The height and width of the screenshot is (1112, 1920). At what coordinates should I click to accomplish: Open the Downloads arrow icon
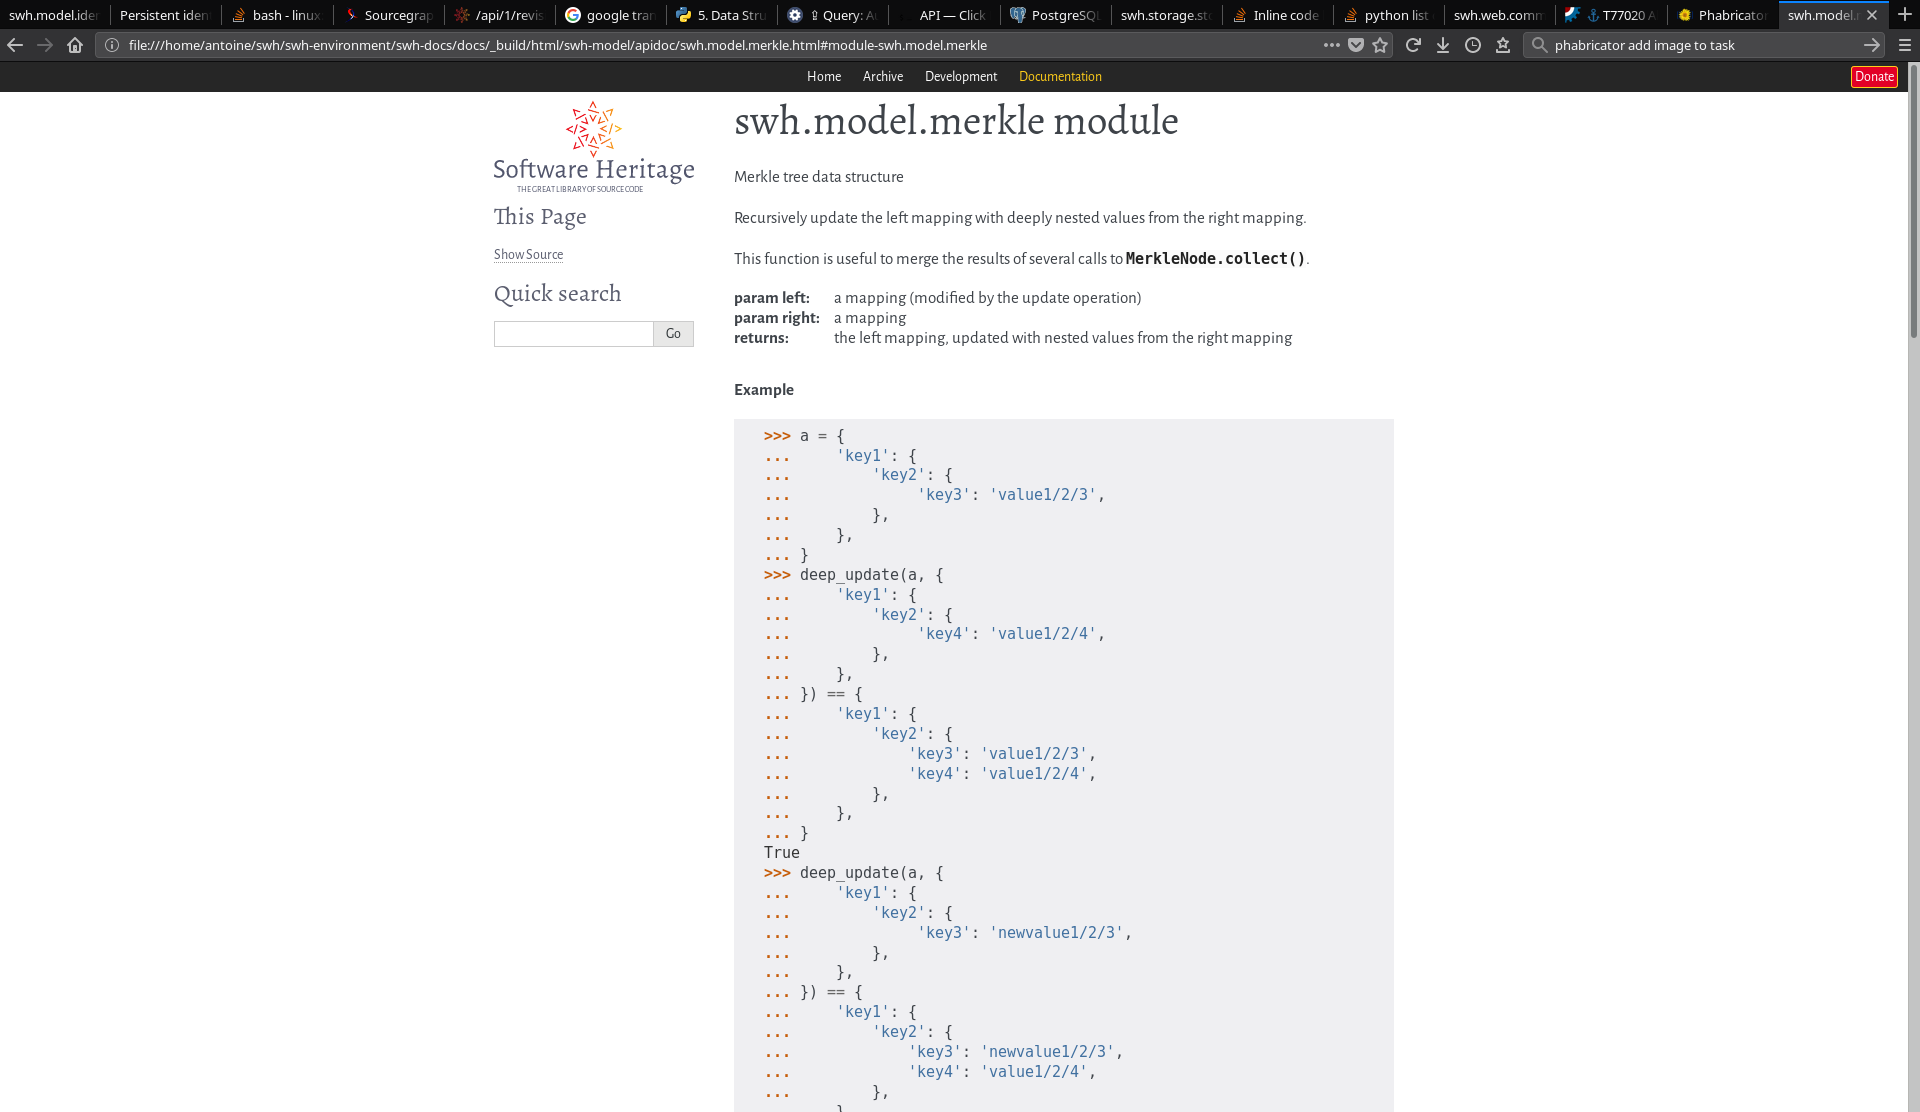click(1443, 45)
